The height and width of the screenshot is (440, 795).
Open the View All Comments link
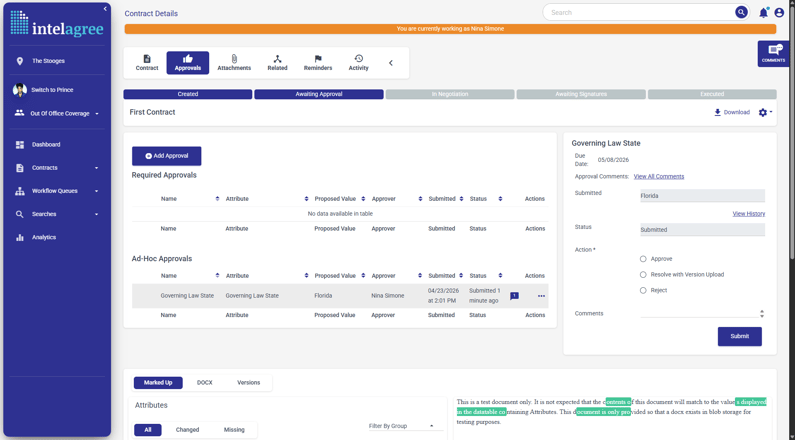pos(658,177)
